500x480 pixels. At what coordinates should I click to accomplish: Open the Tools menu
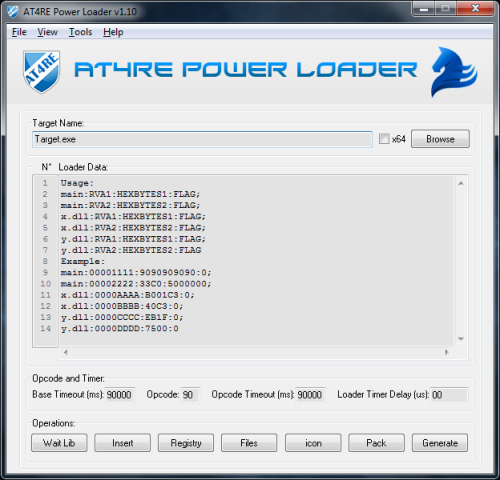coord(80,32)
